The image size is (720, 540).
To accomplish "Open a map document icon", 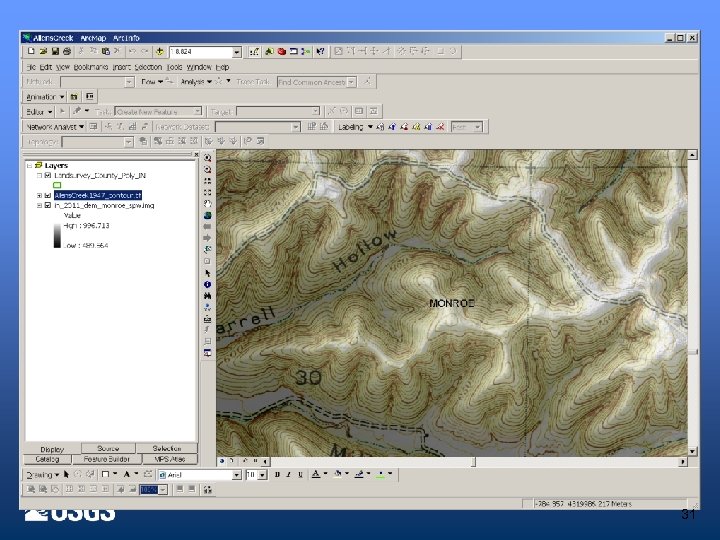I will click(43, 51).
